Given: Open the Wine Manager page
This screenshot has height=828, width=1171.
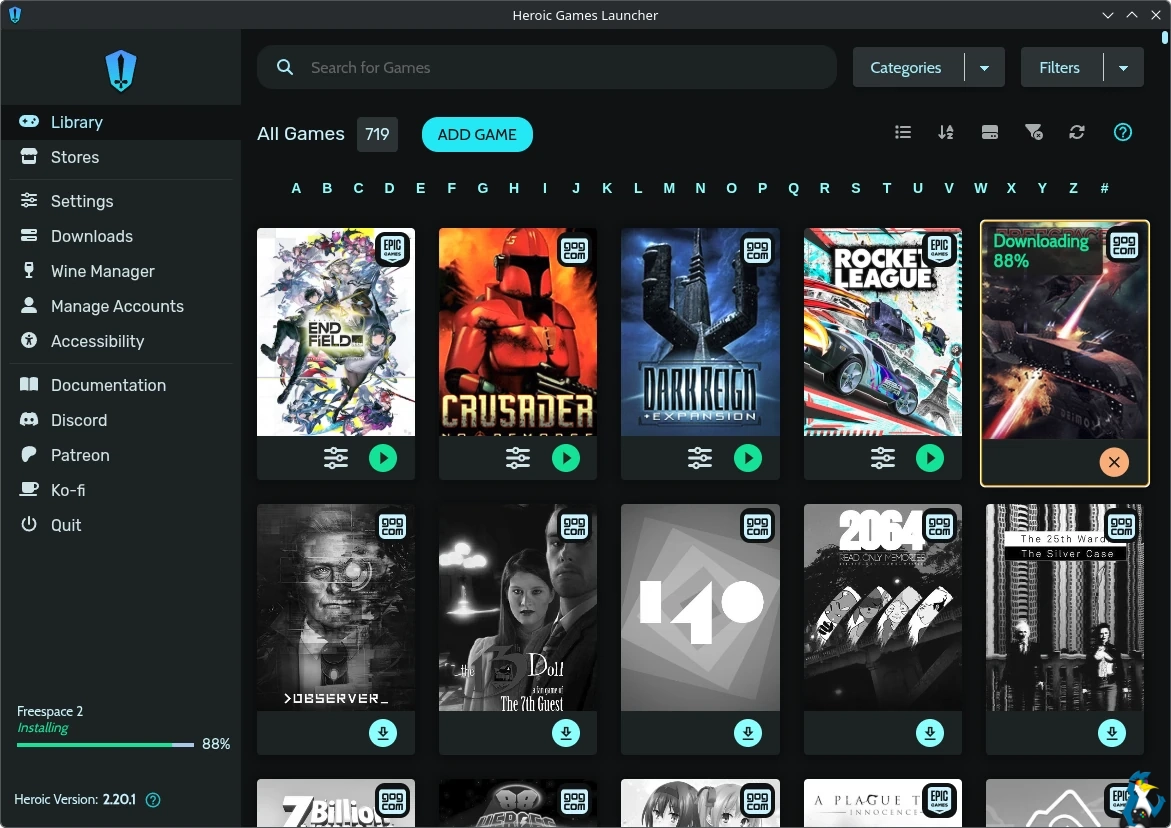Looking at the screenshot, I should pyautogui.click(x=102, y=271).
